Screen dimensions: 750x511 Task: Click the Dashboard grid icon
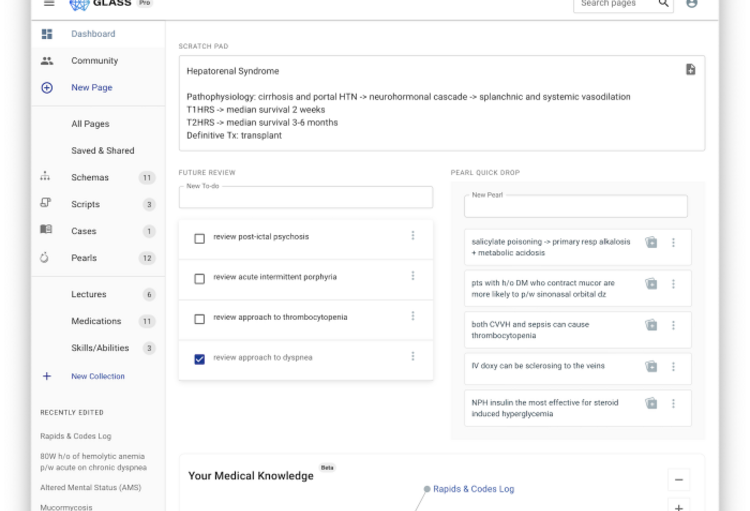point(47,34)
